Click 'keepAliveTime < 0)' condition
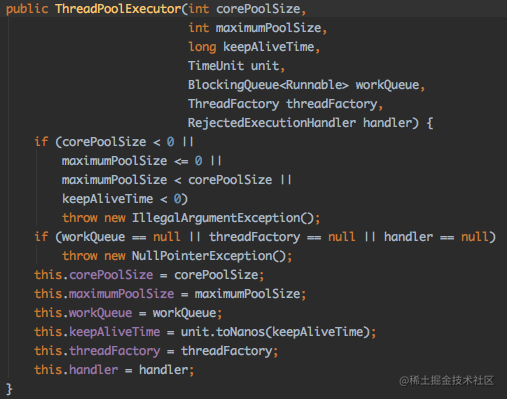This screenshot has height=399, width=507. pos(125,199)
